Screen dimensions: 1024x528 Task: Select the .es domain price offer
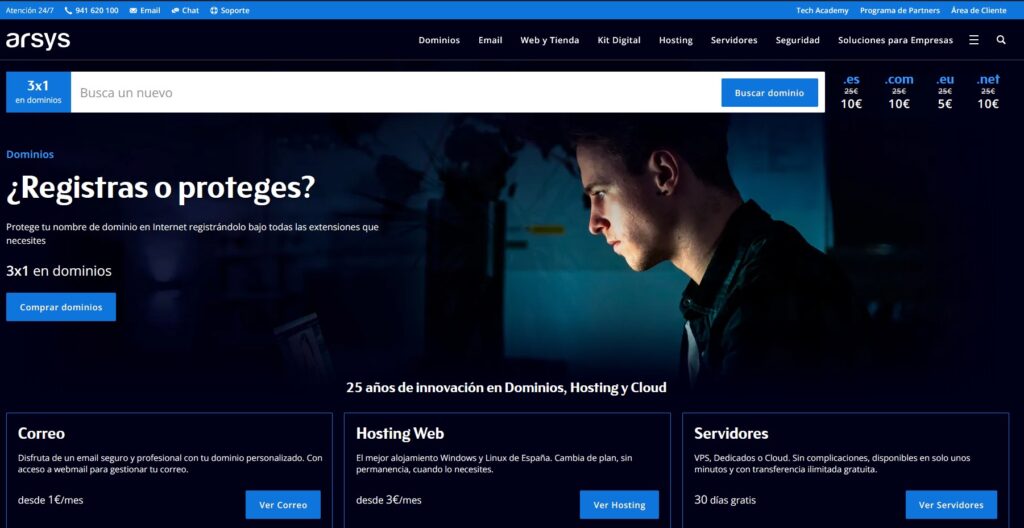851,91
